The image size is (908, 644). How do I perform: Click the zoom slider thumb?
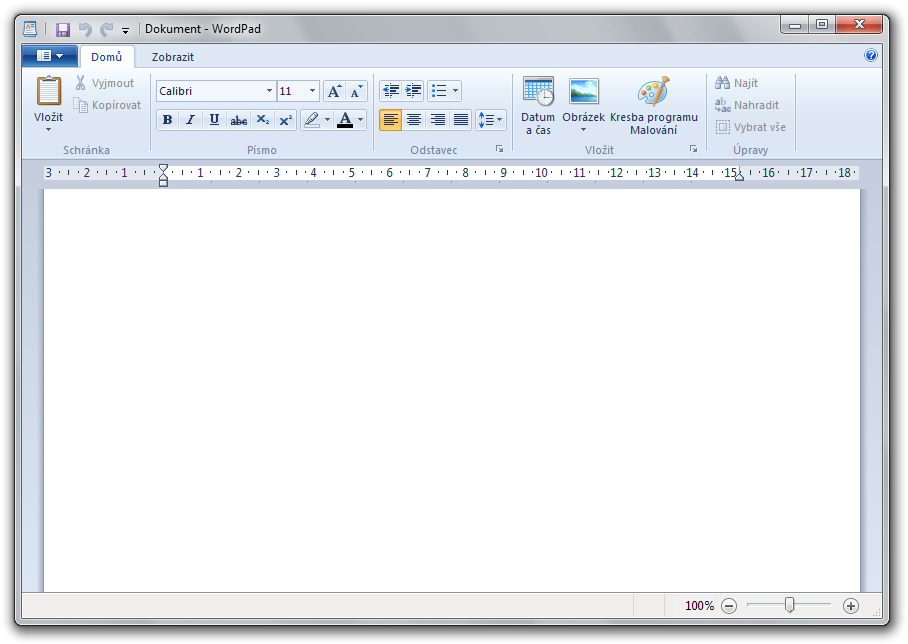coord(789,605)
